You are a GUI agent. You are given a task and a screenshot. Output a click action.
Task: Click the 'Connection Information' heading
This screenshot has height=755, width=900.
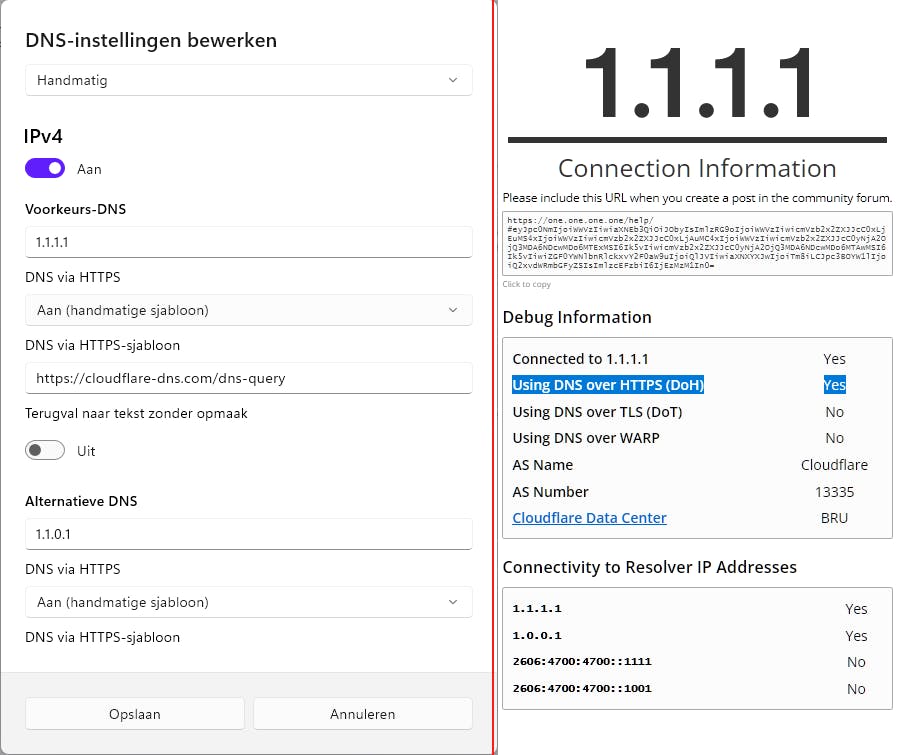[697, 168]
